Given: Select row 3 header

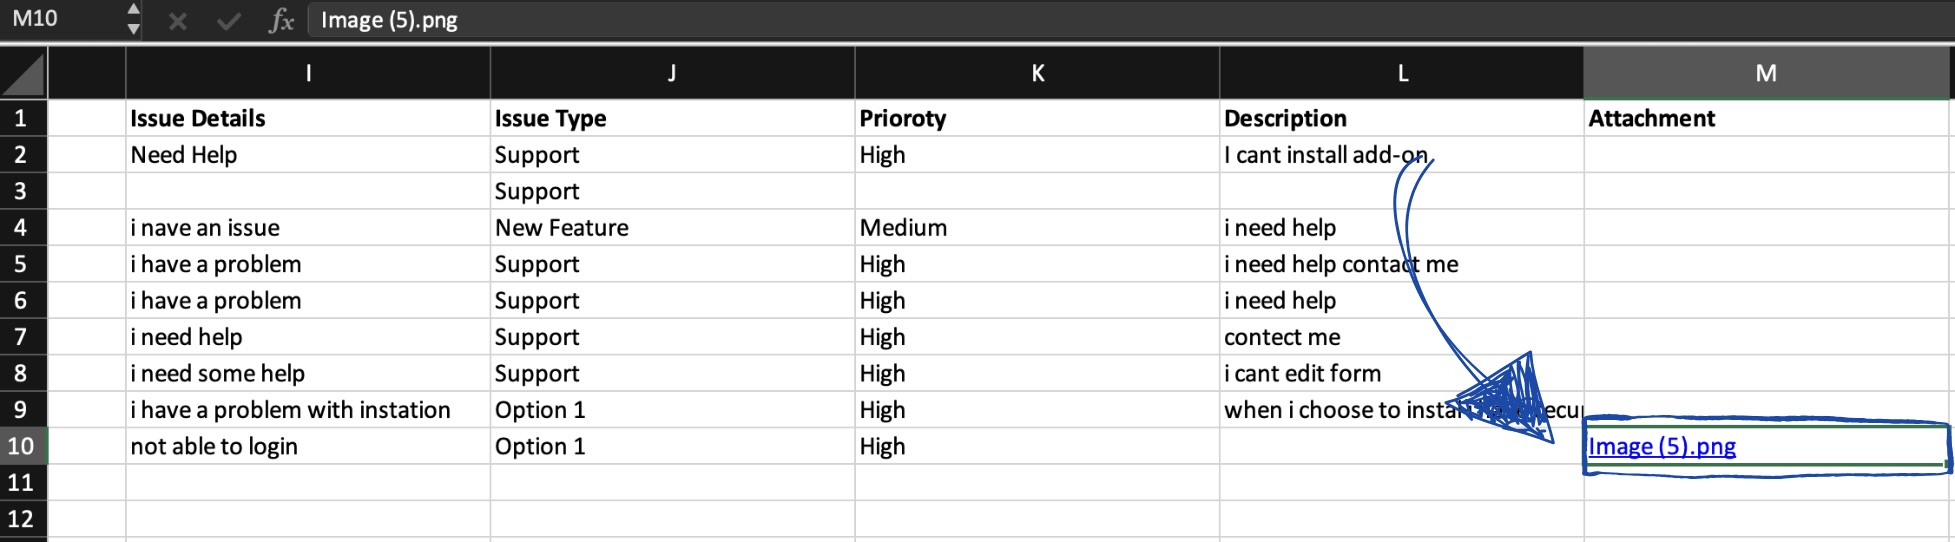Looking at the screenshot, I should click(x=21, y=191).
